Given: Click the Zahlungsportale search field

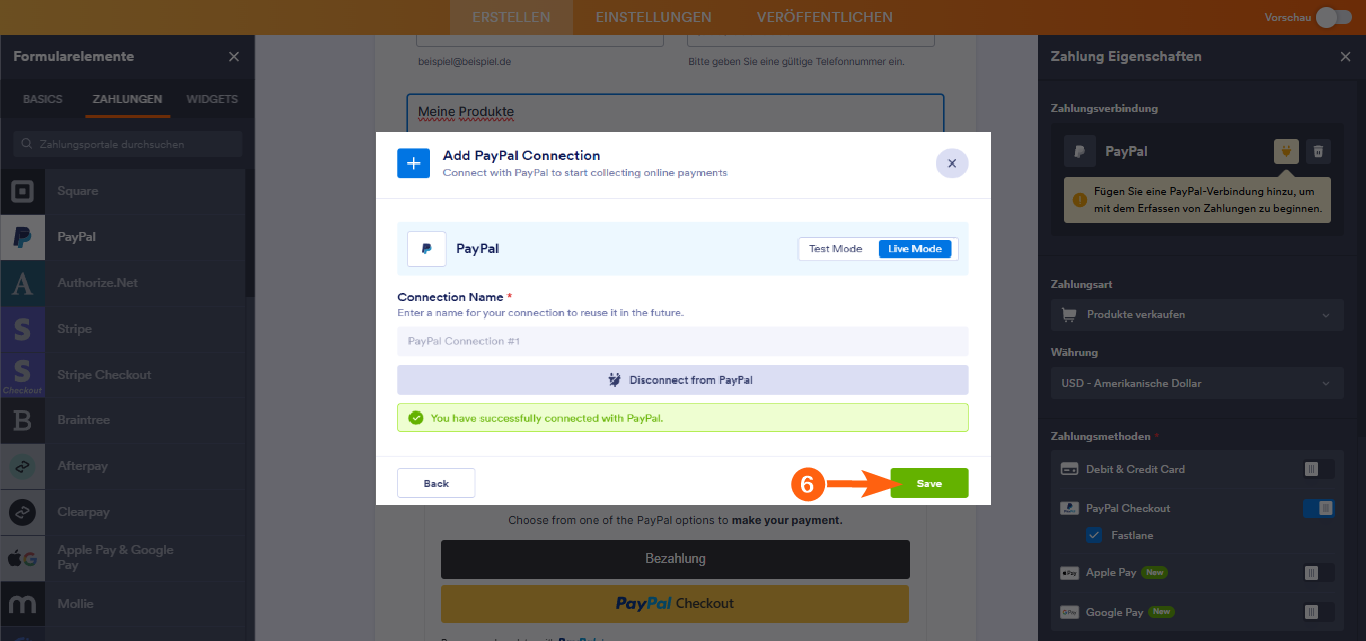Looking at the screenshot, I should [126, 144].
